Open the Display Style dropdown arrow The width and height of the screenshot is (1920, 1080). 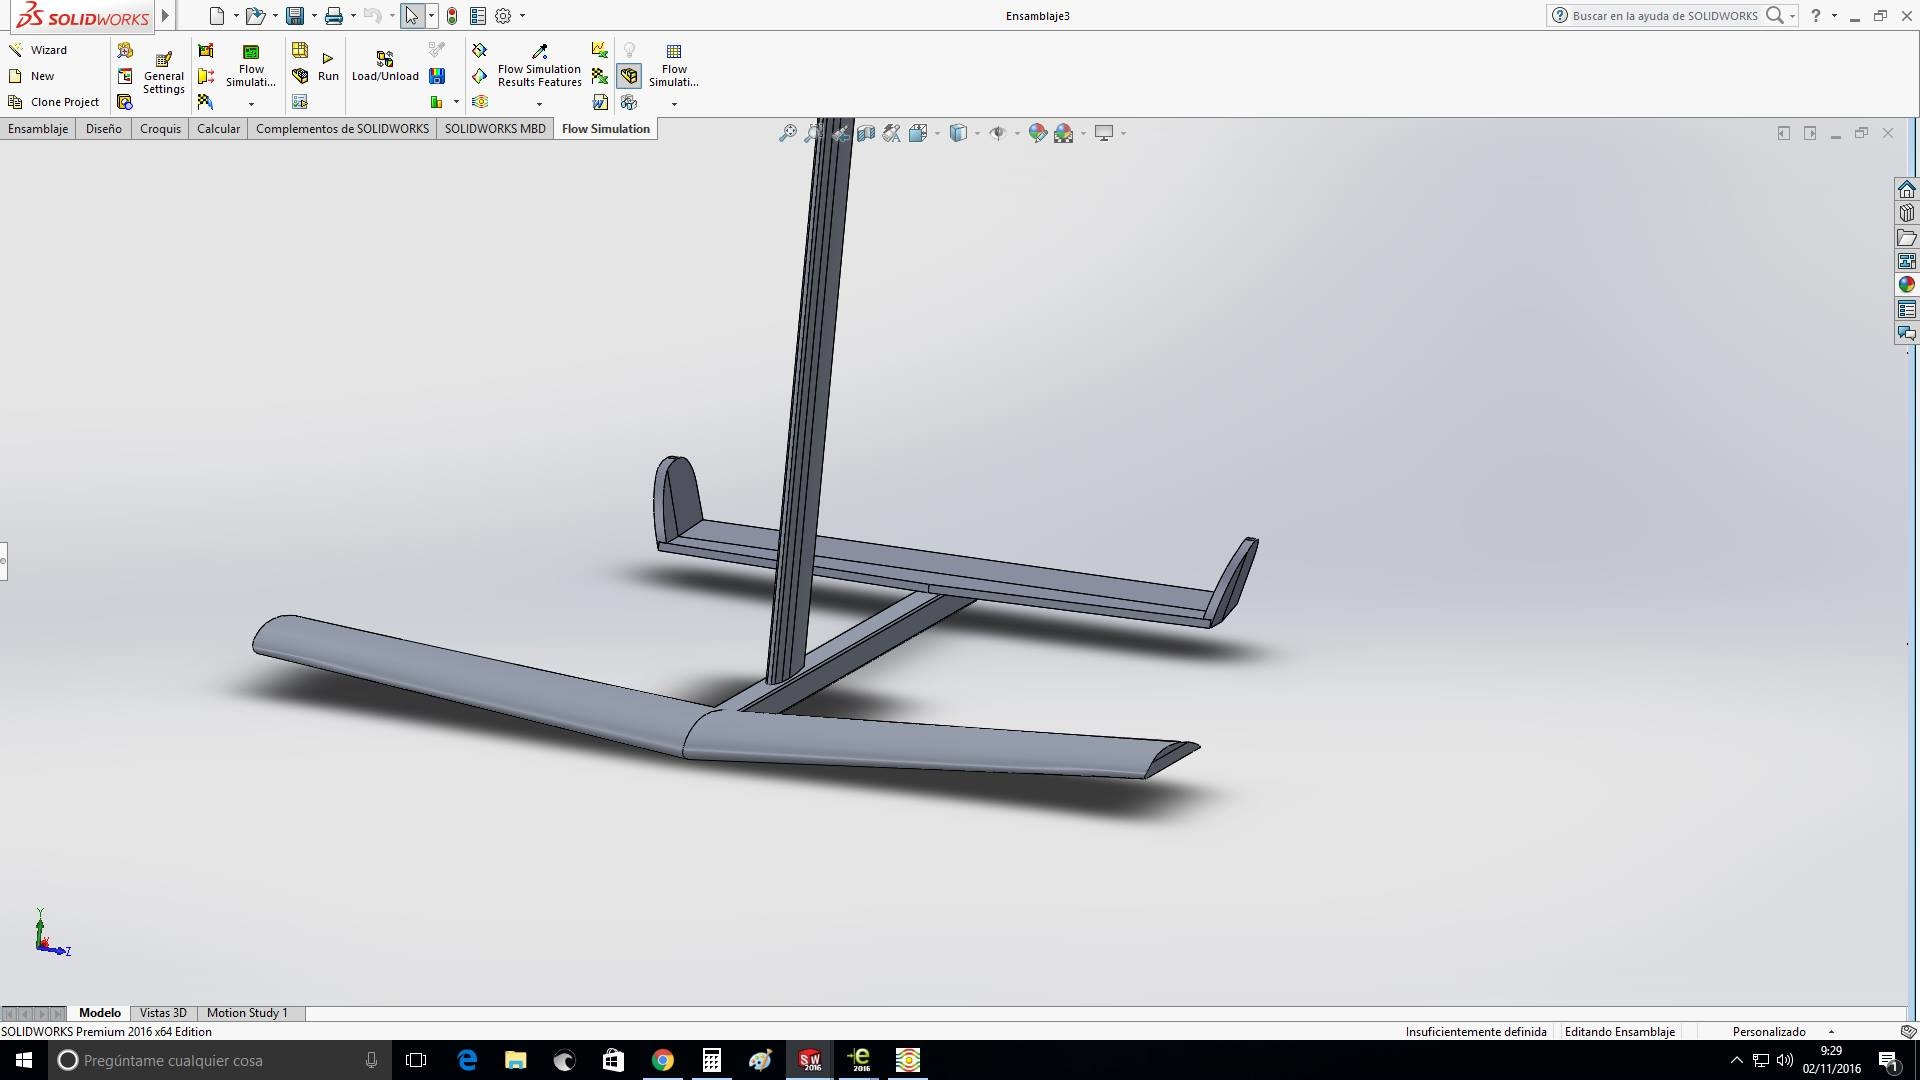[x=977, y=133]
